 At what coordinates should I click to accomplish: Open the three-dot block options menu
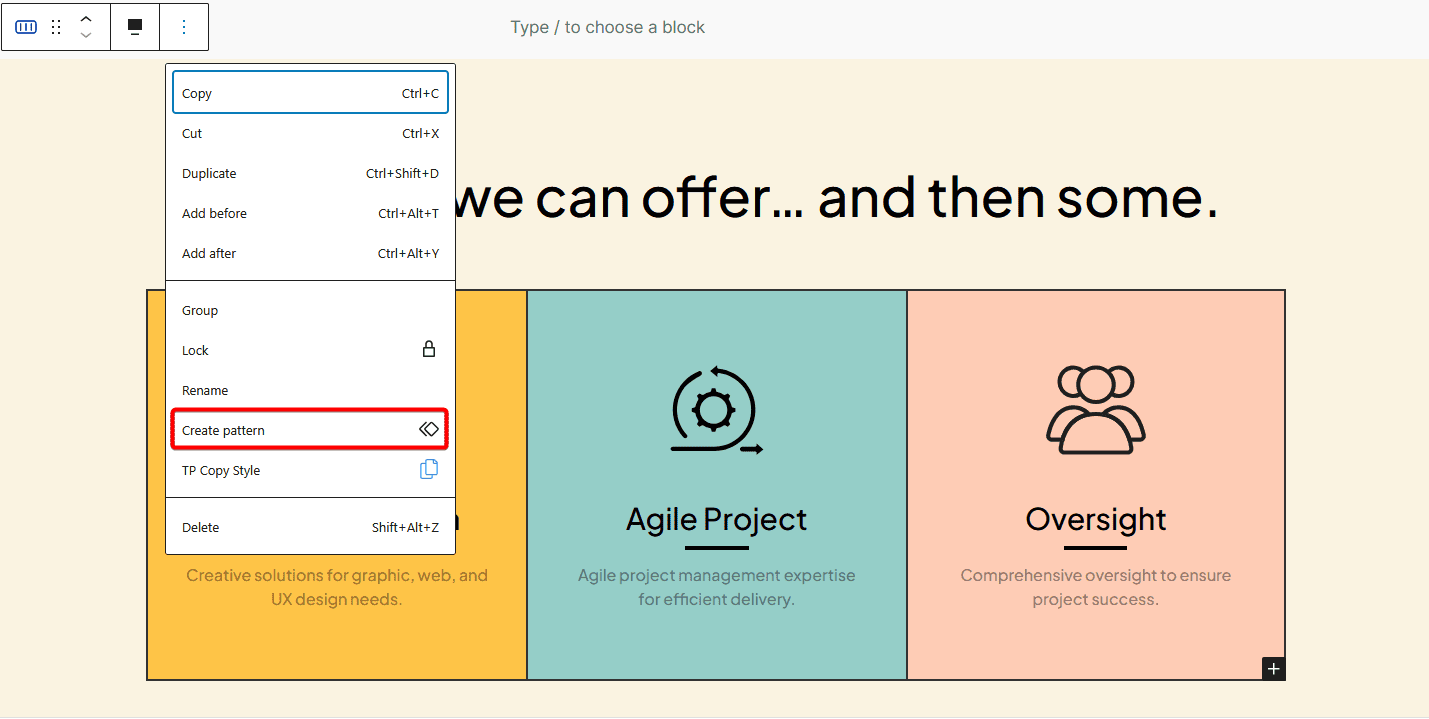click(x=184, y=27)
